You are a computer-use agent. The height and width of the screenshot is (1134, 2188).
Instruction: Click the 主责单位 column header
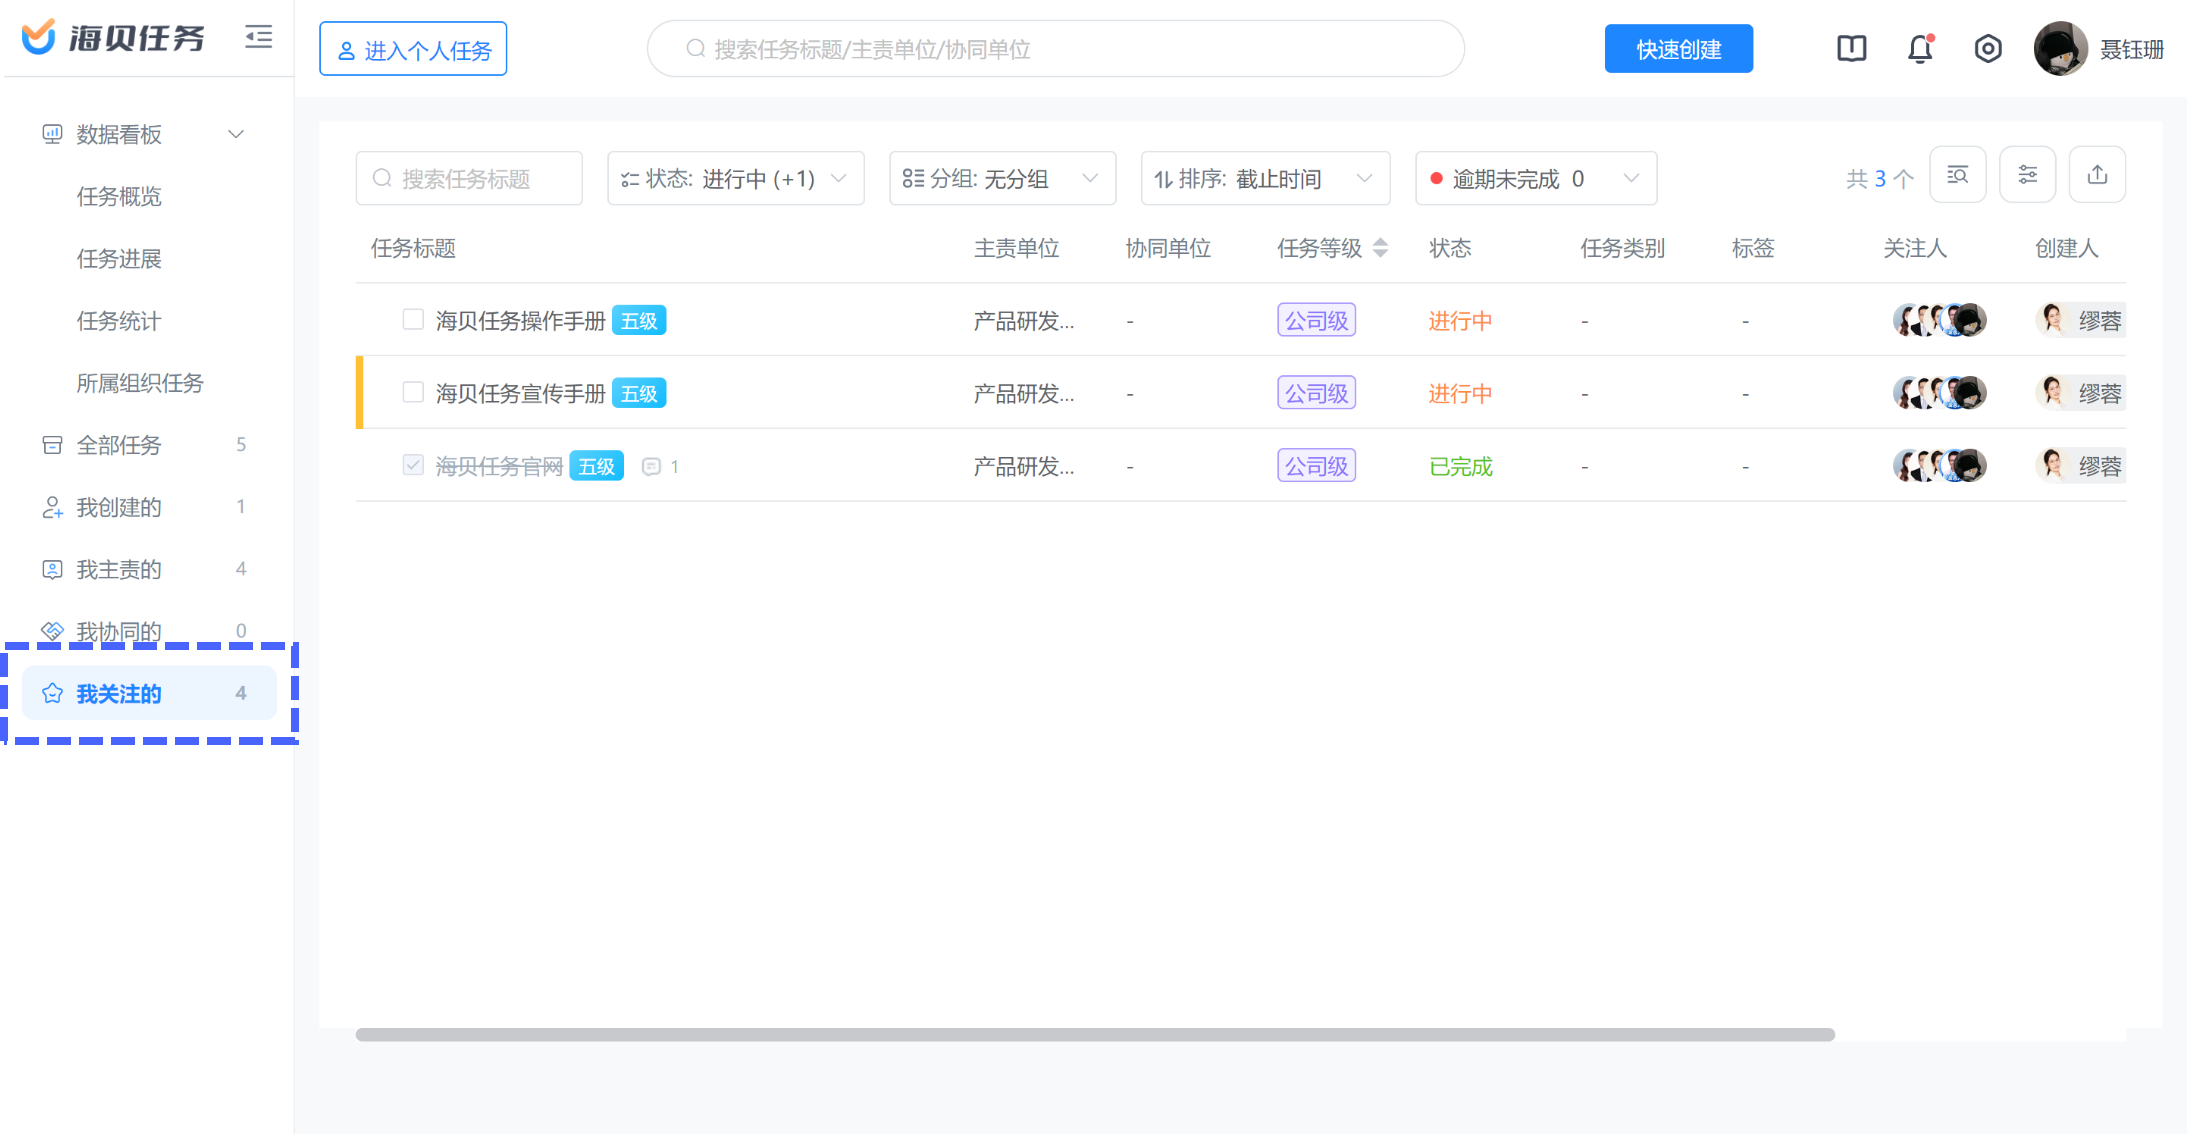pyautogui.click(x=1016, y=248)
